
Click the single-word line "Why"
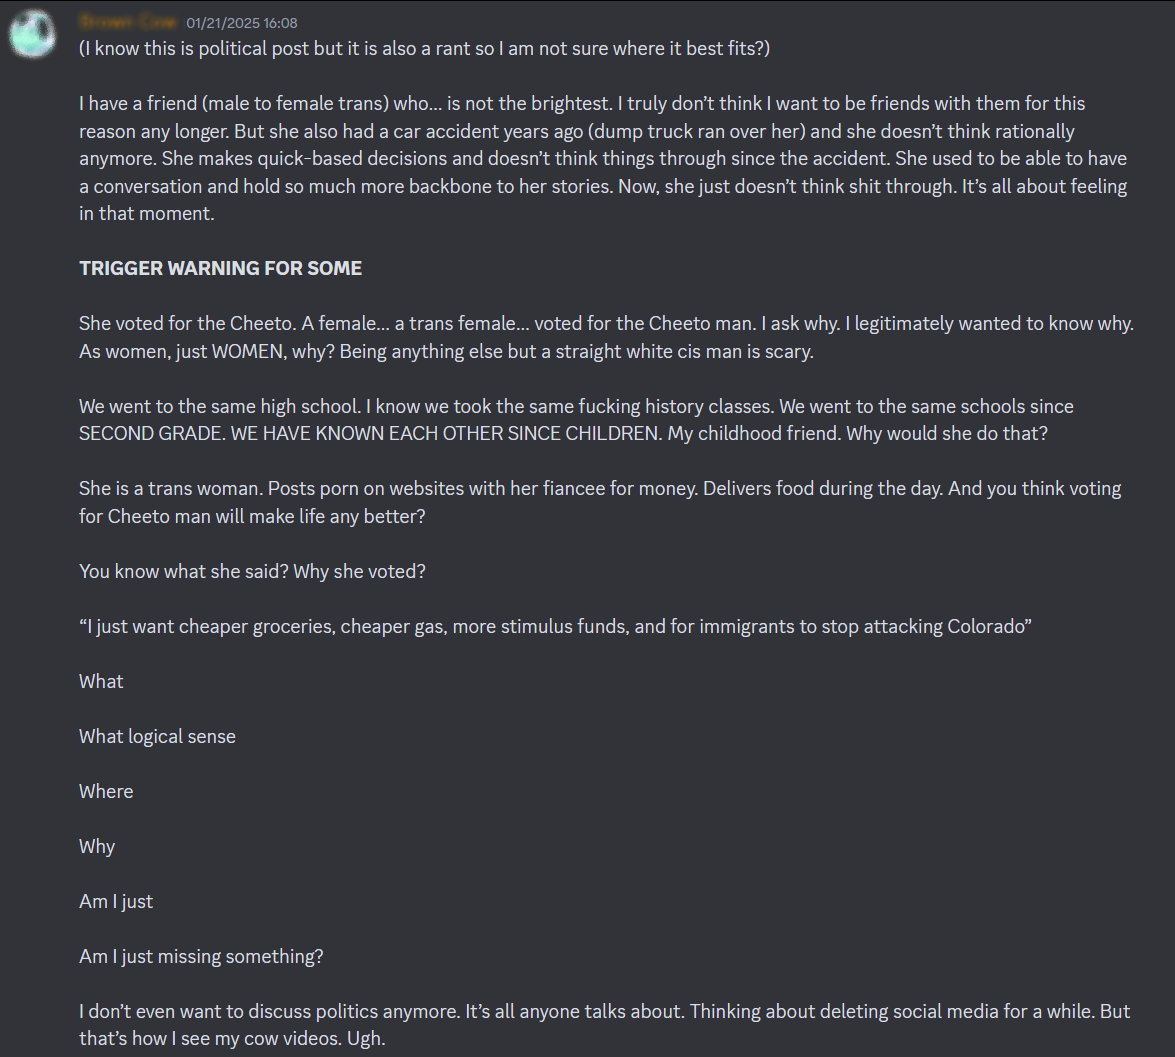point(97,846)
